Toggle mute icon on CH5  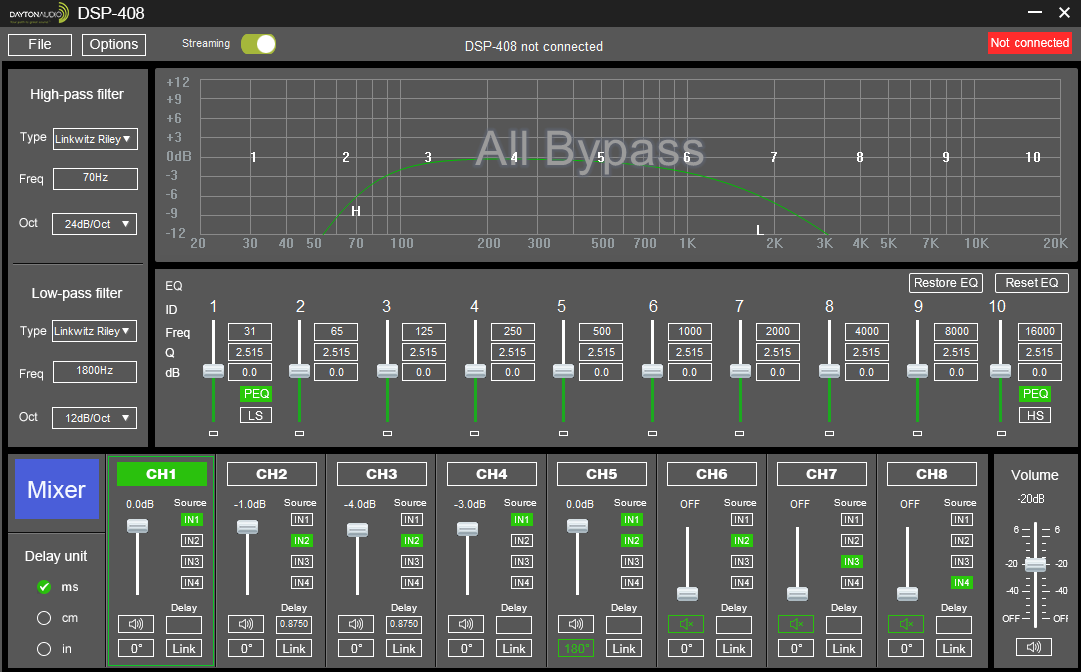pyautogui.click(x=576, y=624)
